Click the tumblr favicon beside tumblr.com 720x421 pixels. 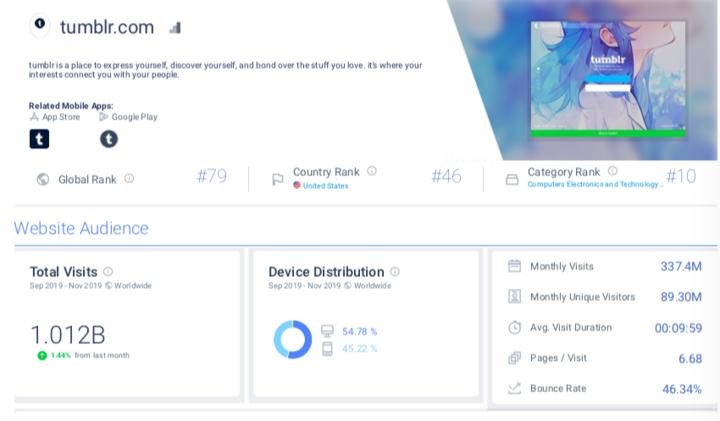[40, 23]
